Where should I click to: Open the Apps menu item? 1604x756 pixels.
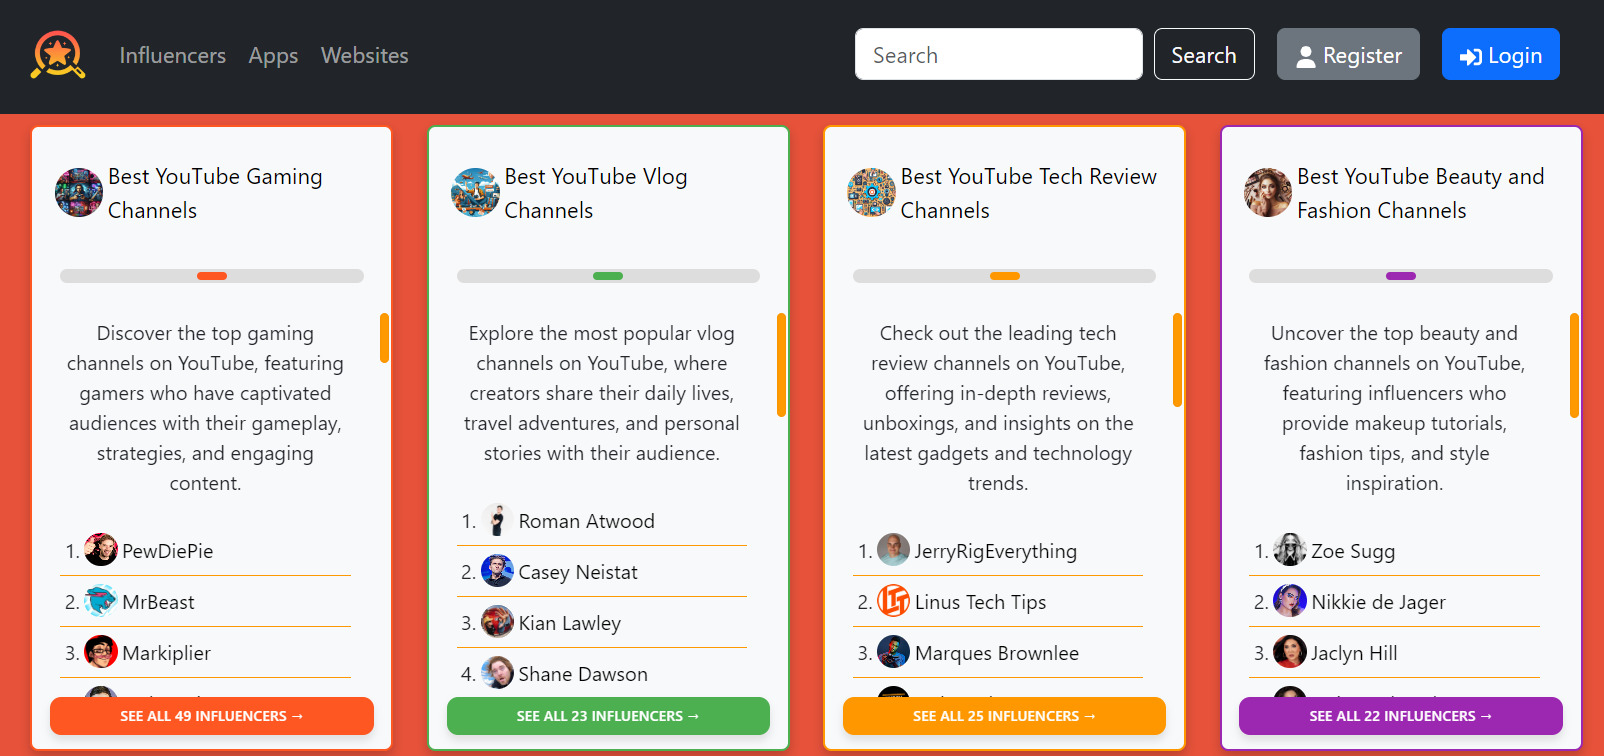(273, 55)
